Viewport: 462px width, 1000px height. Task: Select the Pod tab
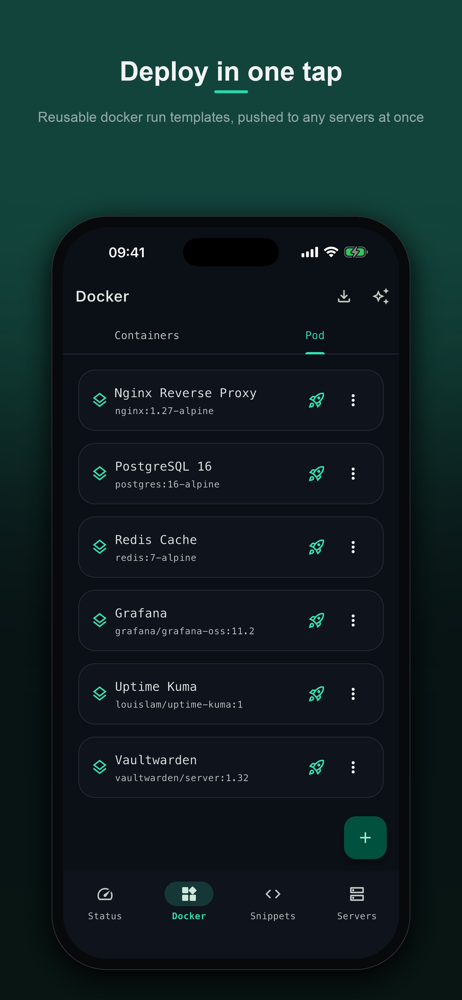[315, 335]
